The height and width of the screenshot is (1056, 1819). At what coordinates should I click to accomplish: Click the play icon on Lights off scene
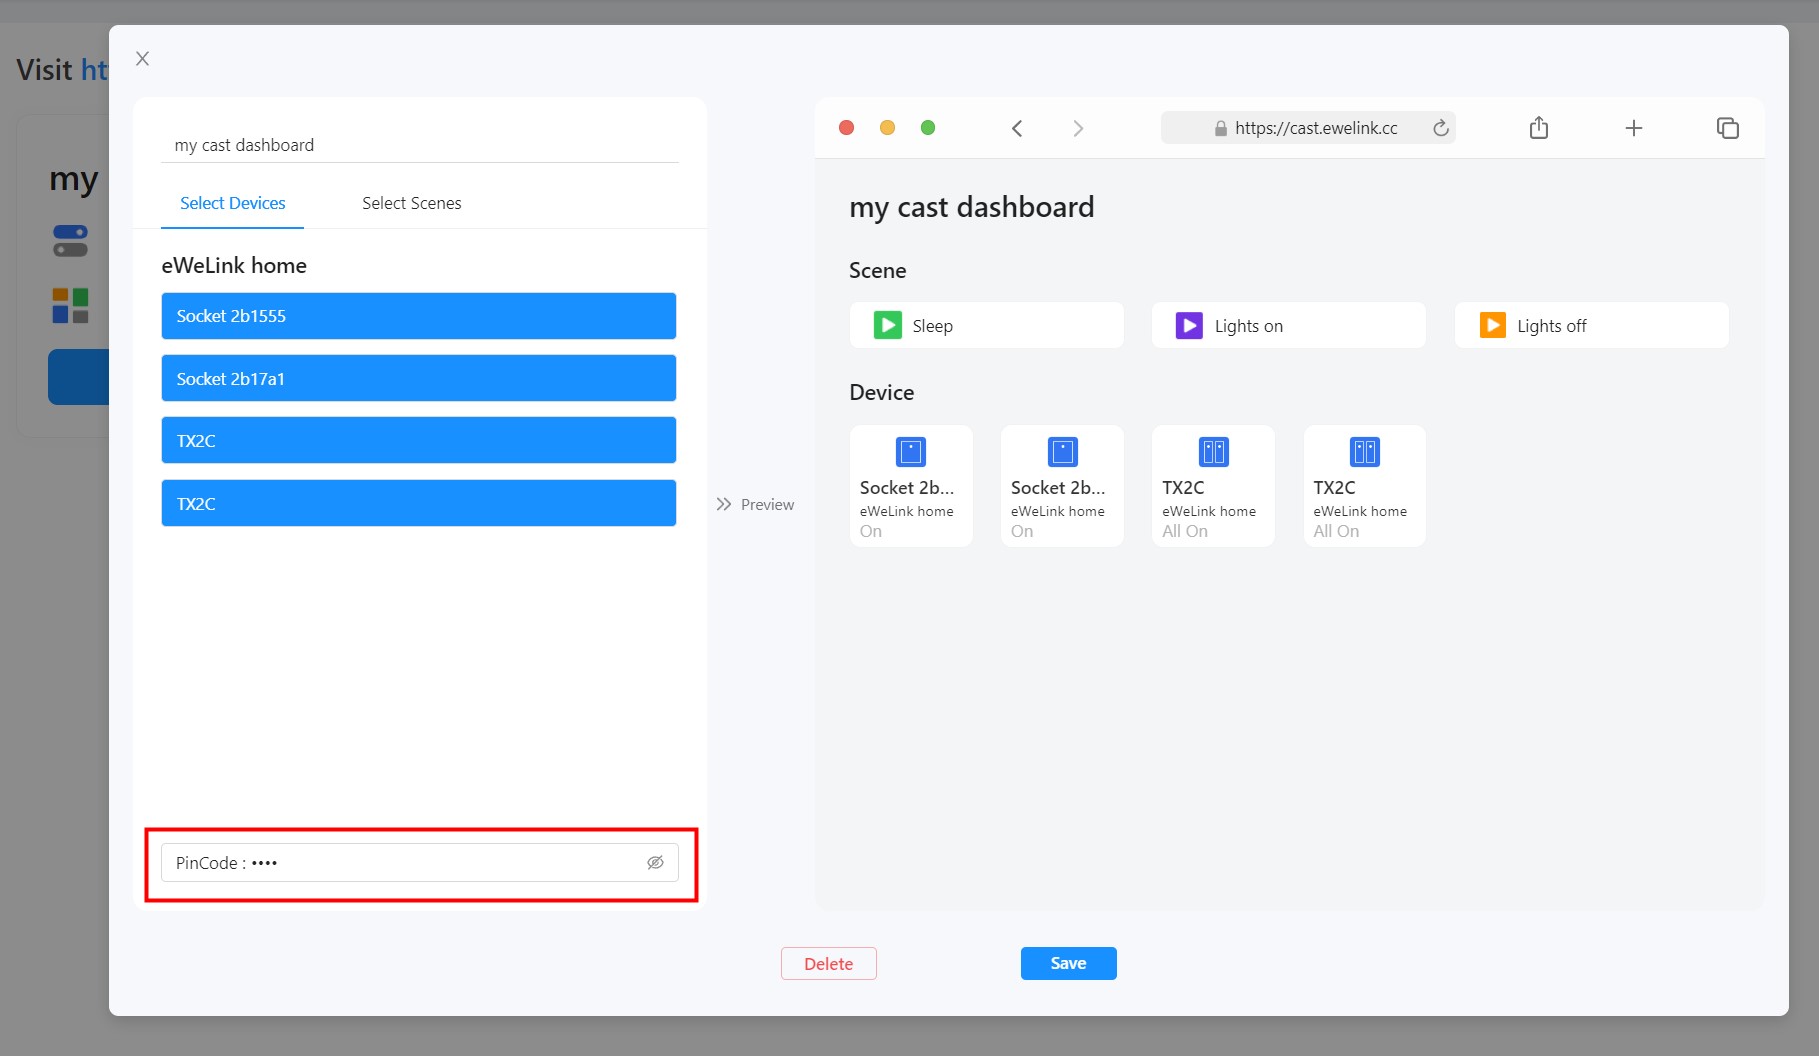click(1491, 325)
